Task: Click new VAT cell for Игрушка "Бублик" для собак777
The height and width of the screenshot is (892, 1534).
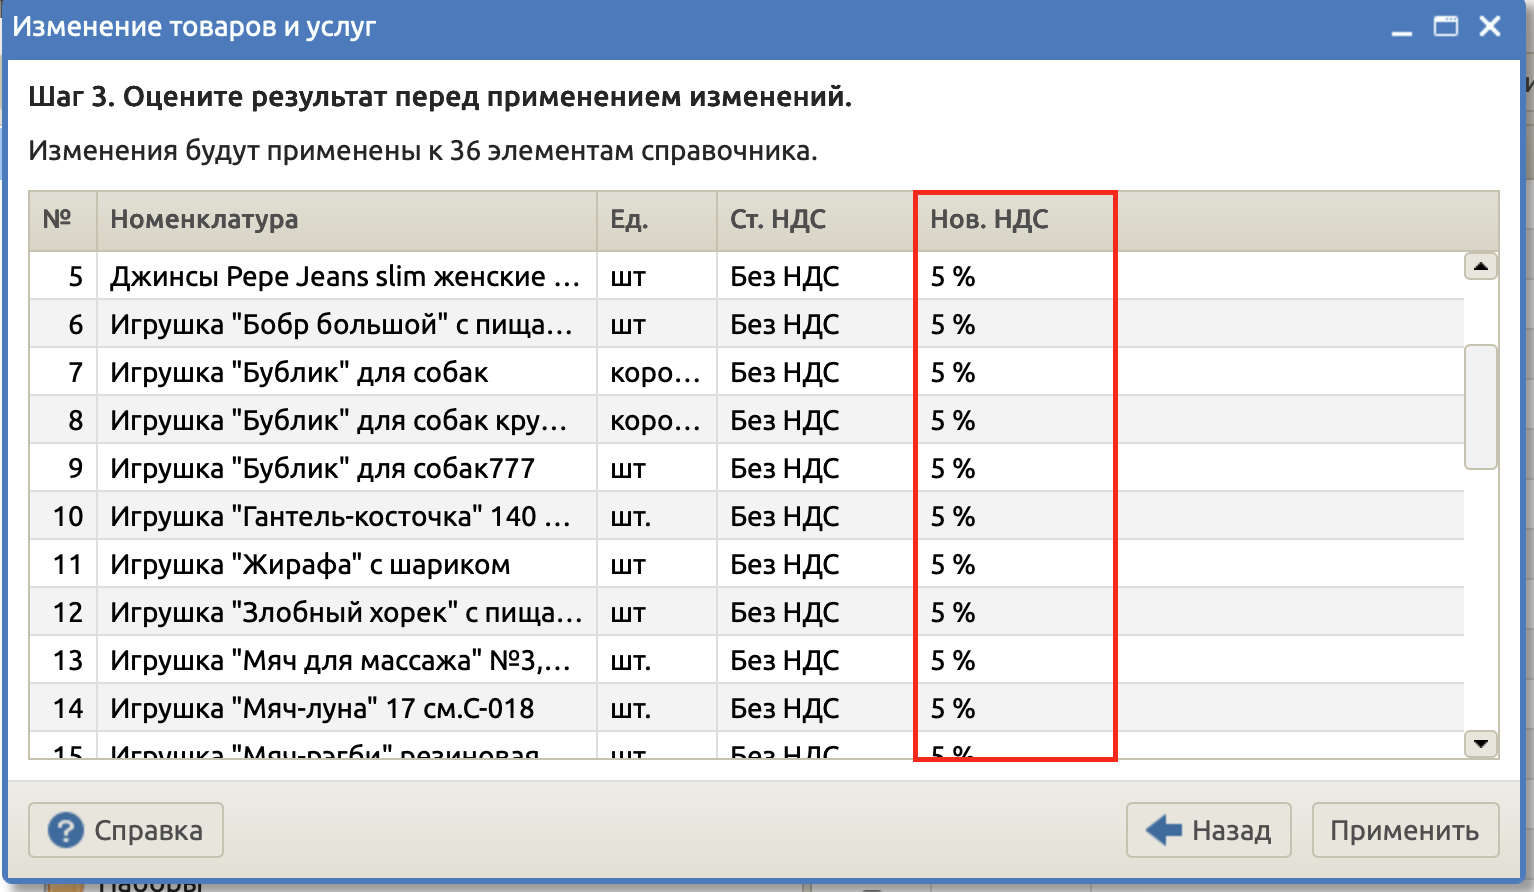Action: tap(1014, 469)
